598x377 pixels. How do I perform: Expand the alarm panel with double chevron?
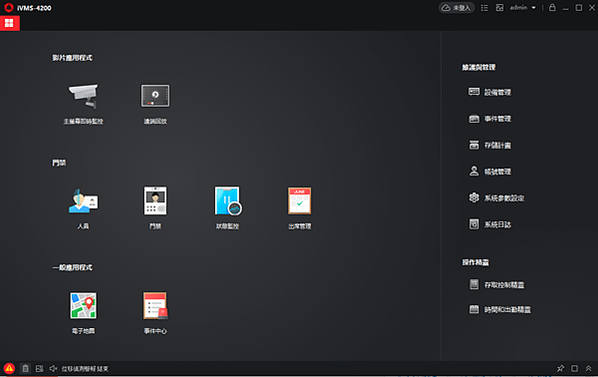coord(588,369)
